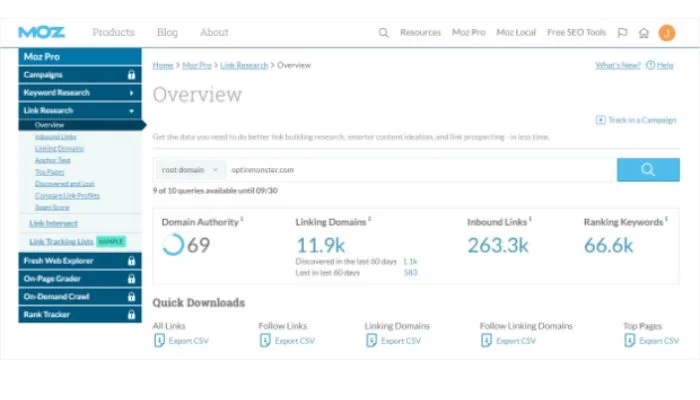Open the Blog menu item

[167, 32]
